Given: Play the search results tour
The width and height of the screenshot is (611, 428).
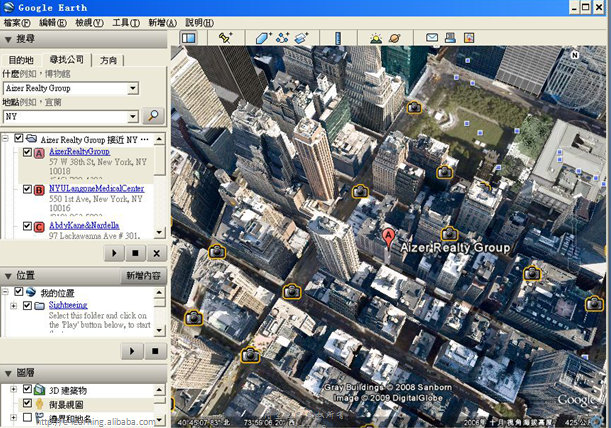Looking at the screenshot, I should pyautogui.click(x=114, y=253).
